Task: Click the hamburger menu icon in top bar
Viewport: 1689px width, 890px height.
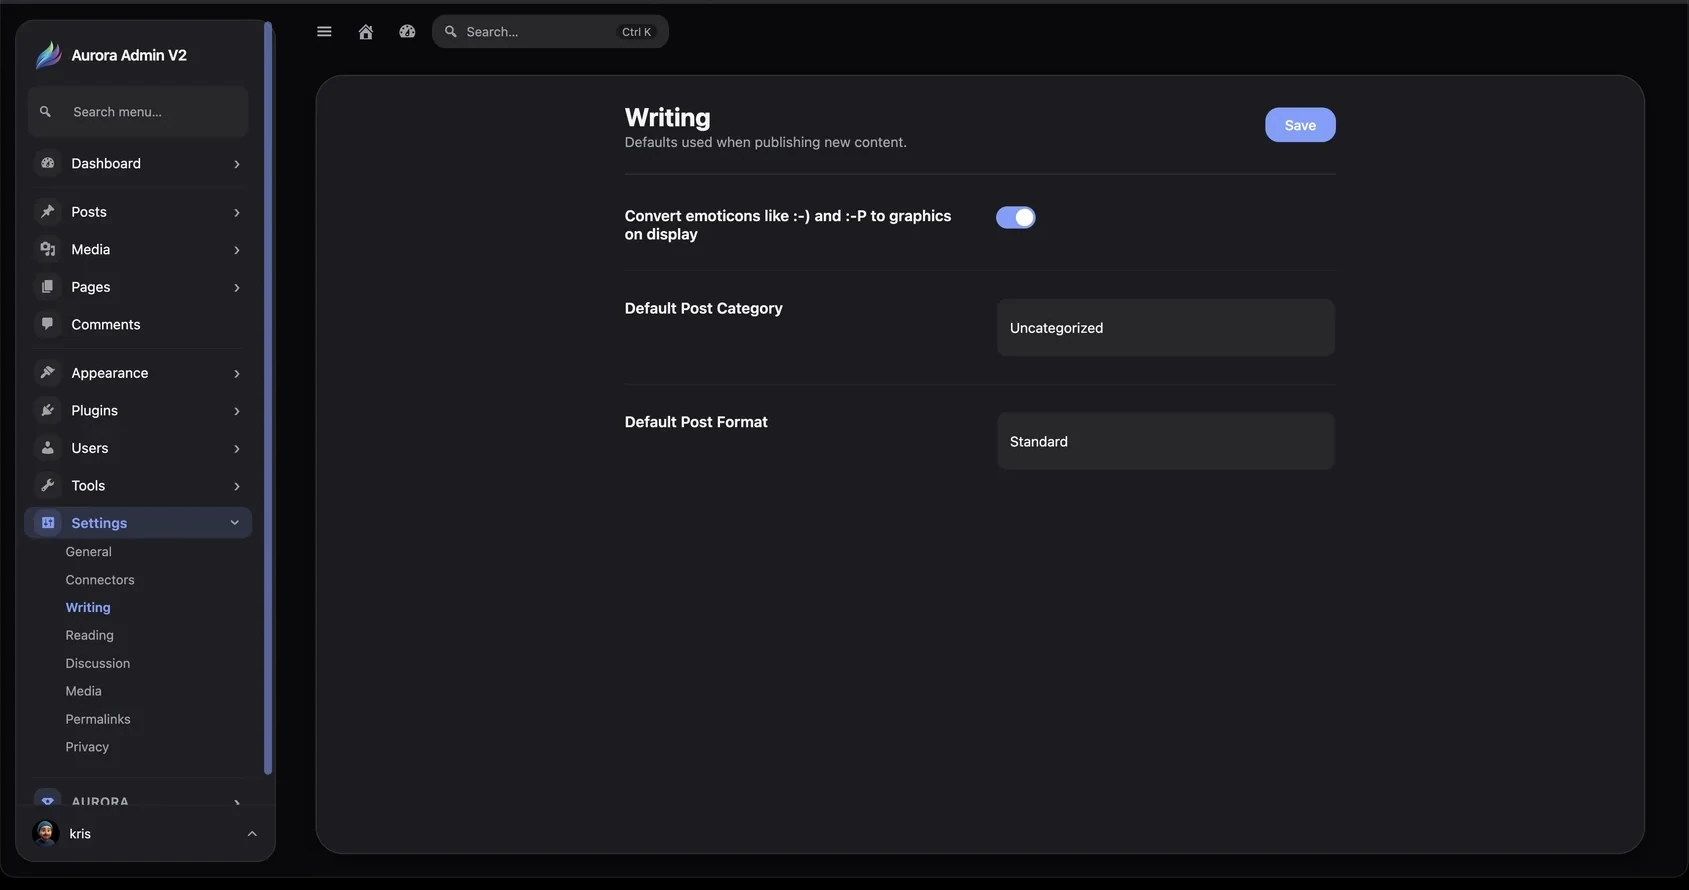Action: point(324,32)
